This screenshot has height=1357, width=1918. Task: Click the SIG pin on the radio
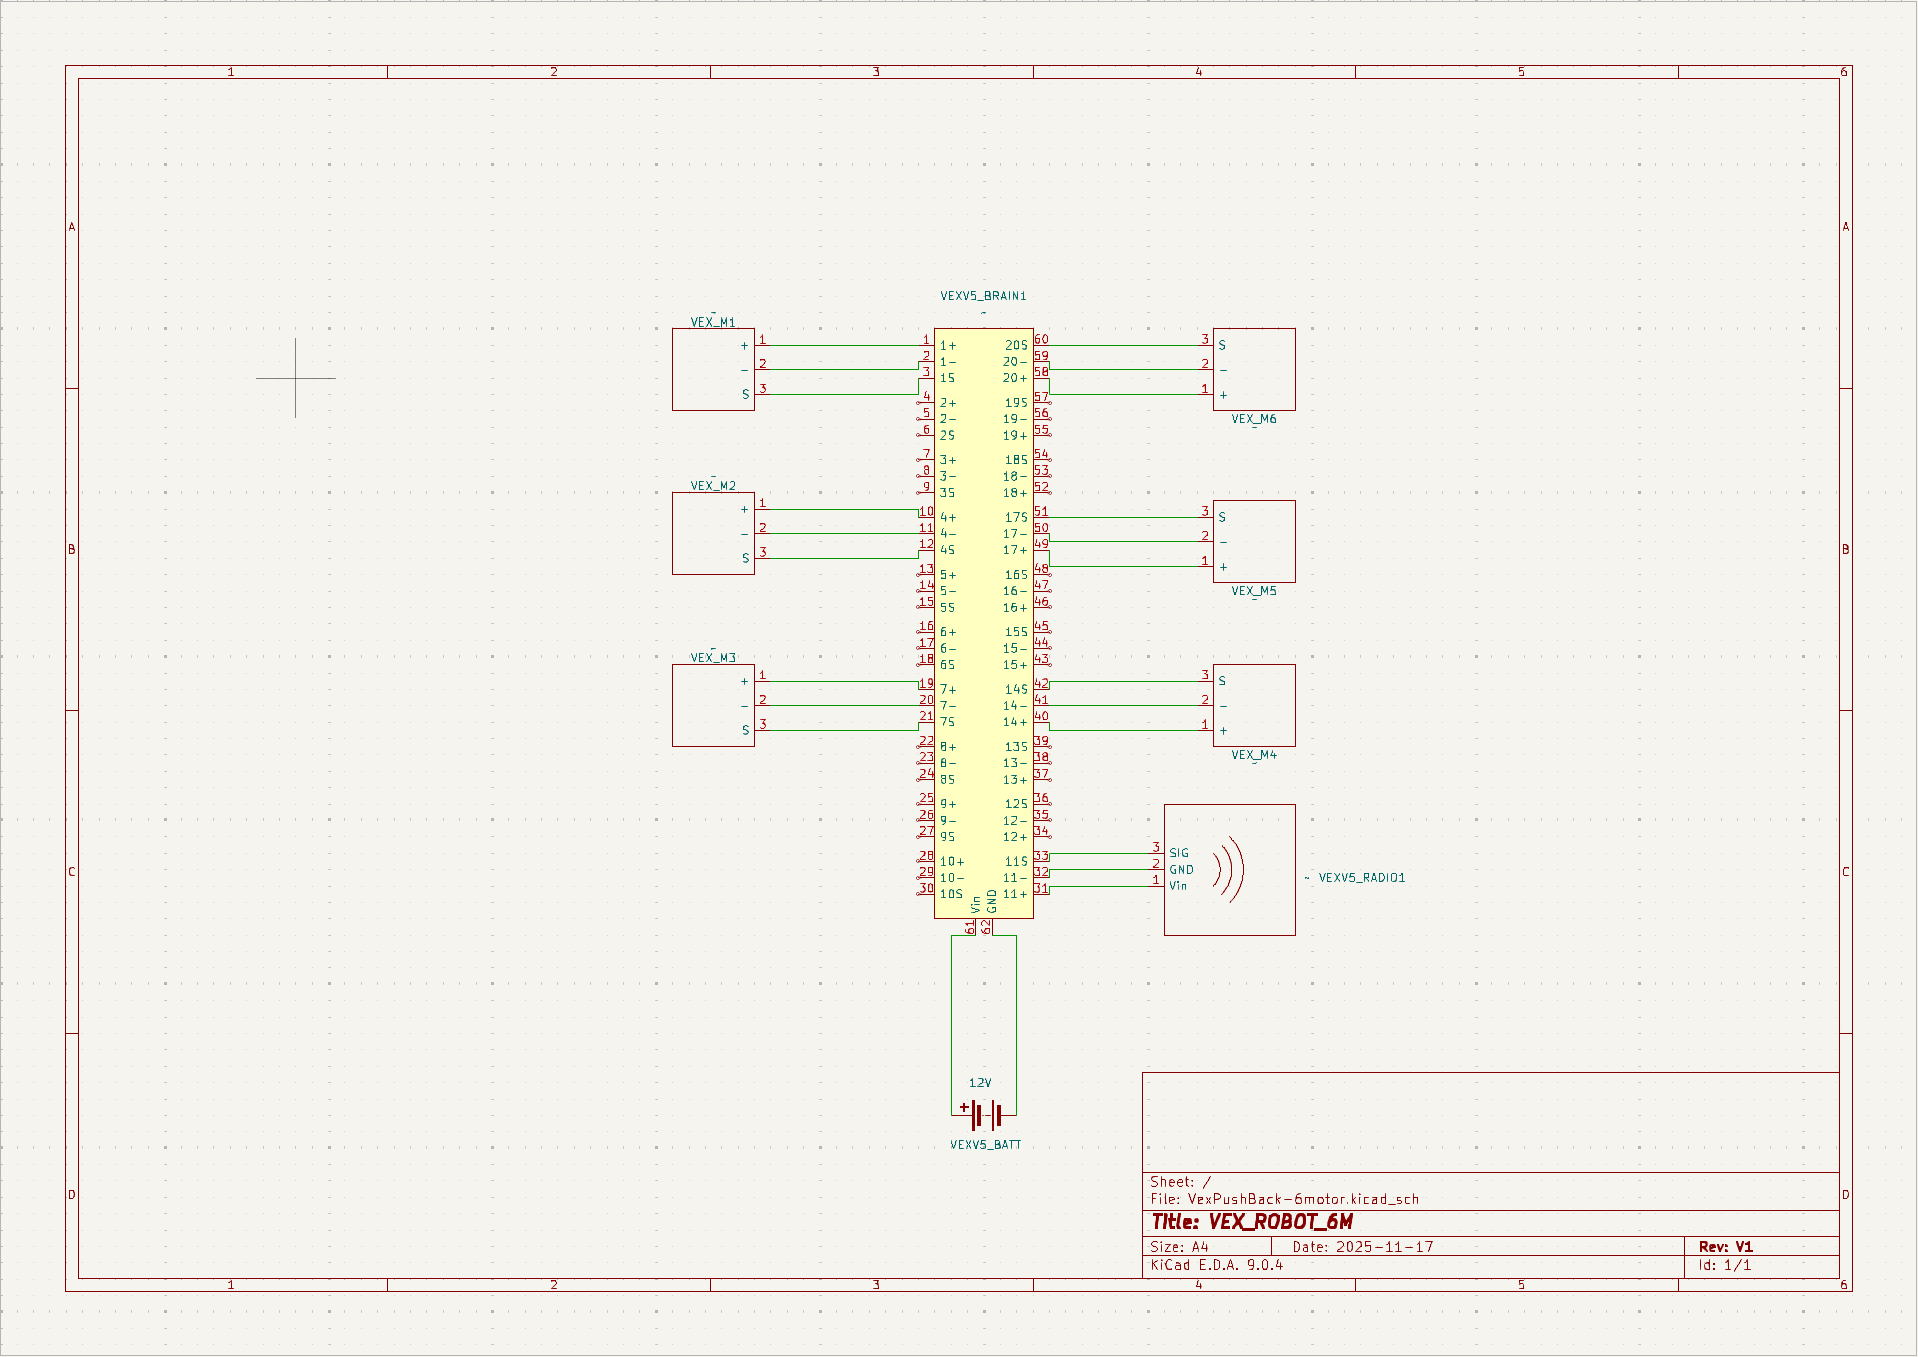coord(1180,853)
